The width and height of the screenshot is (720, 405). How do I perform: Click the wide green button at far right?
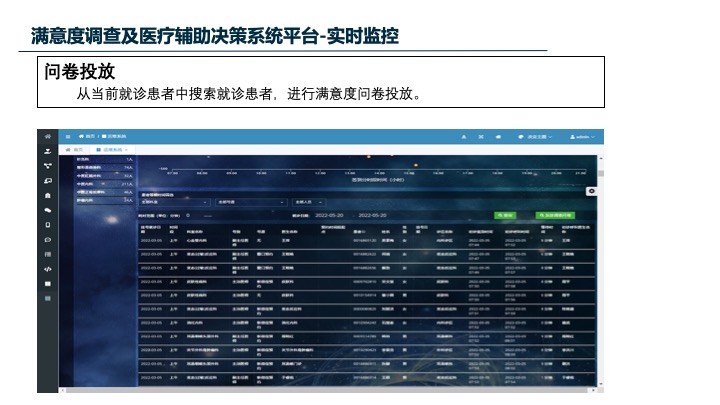click(x=555, y=215)
